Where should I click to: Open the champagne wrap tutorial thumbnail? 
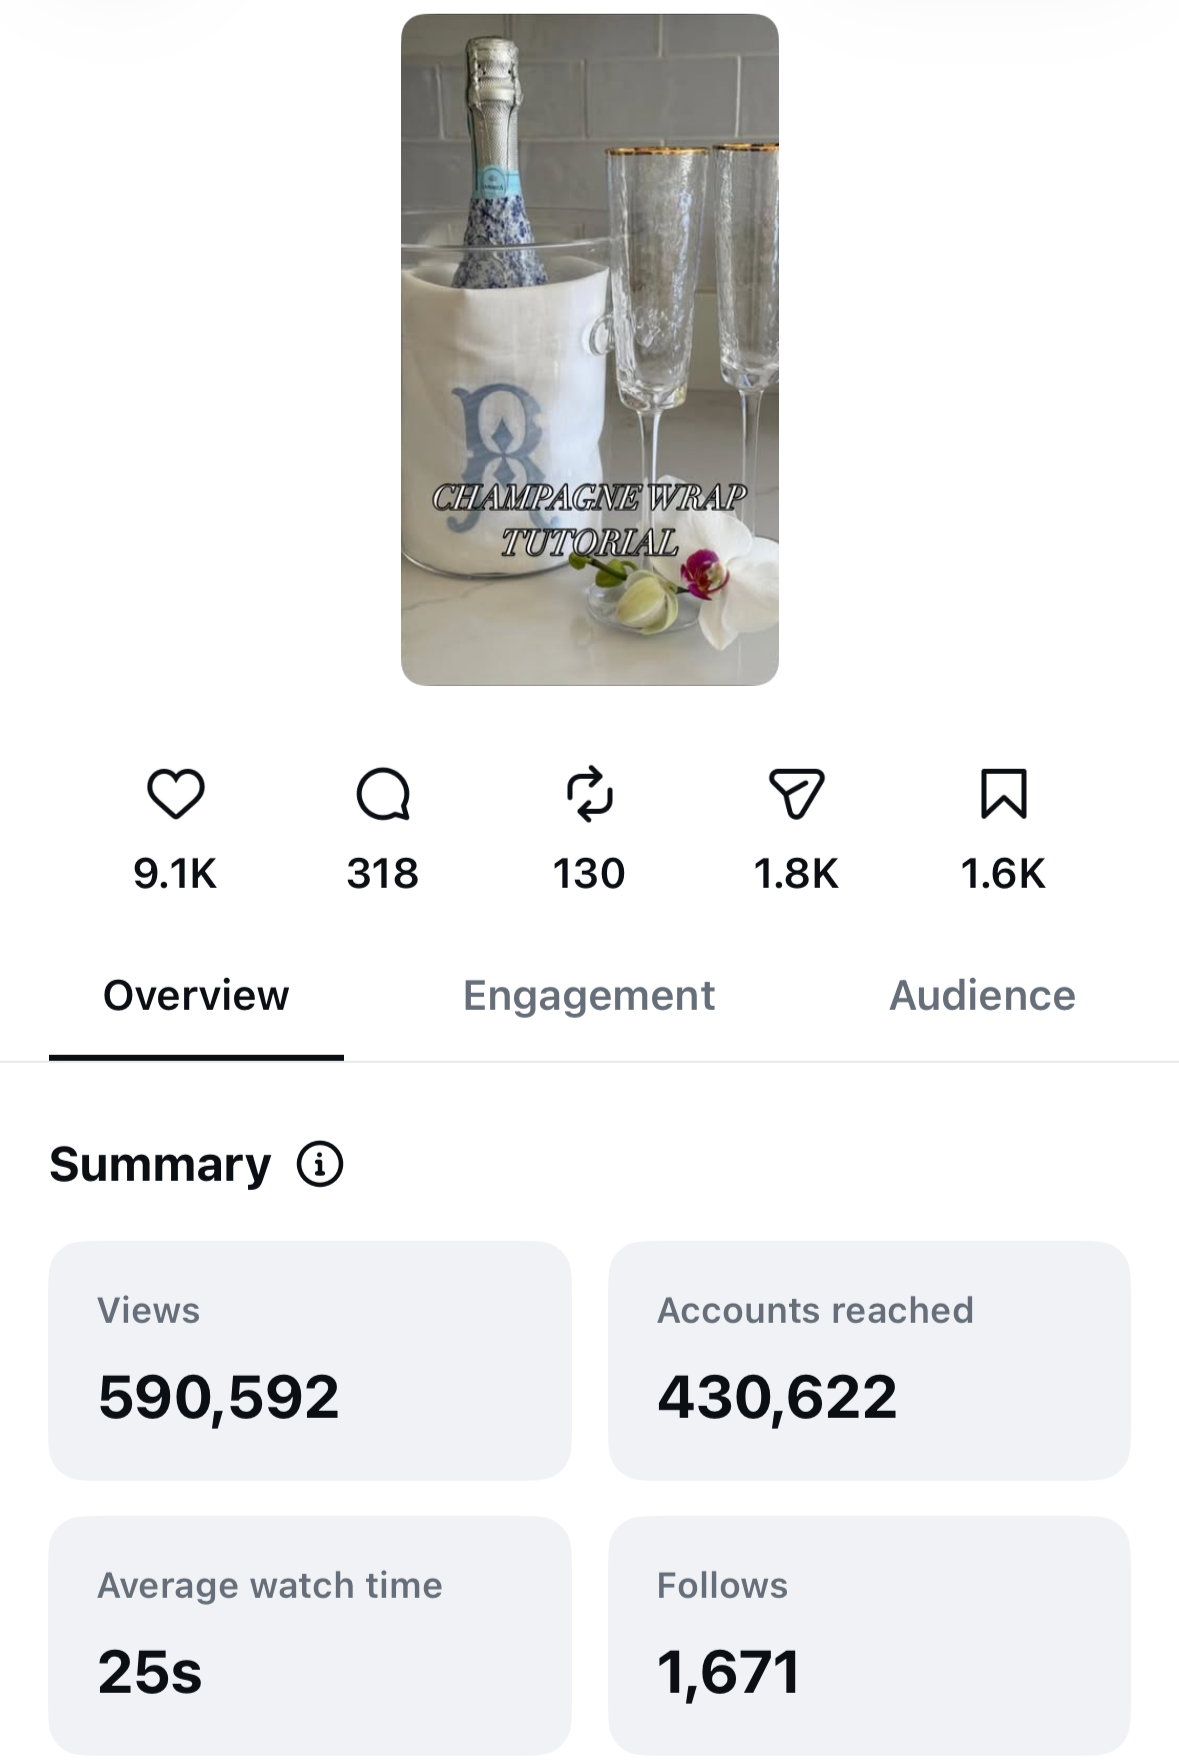(590, 349)
